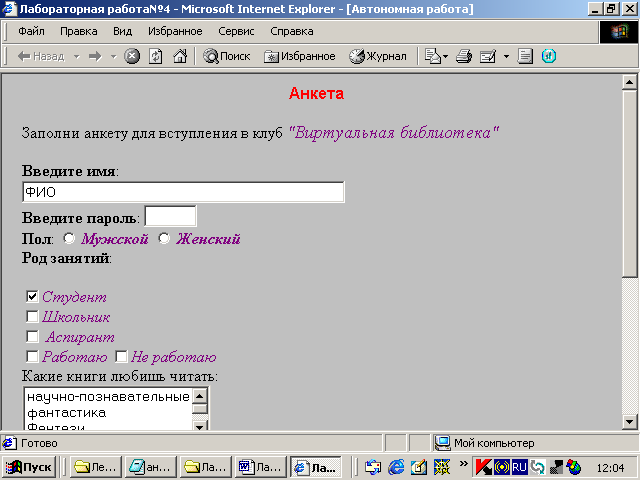Click the Мой компьютер status bar zone
The width and height of the screenshot is (640, 480).
[x=535, y=443]
